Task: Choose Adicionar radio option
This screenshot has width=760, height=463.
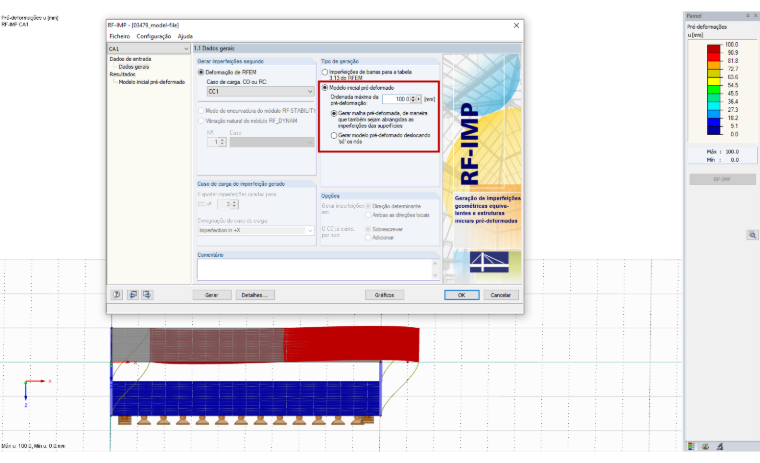Action: pos(368,238)
